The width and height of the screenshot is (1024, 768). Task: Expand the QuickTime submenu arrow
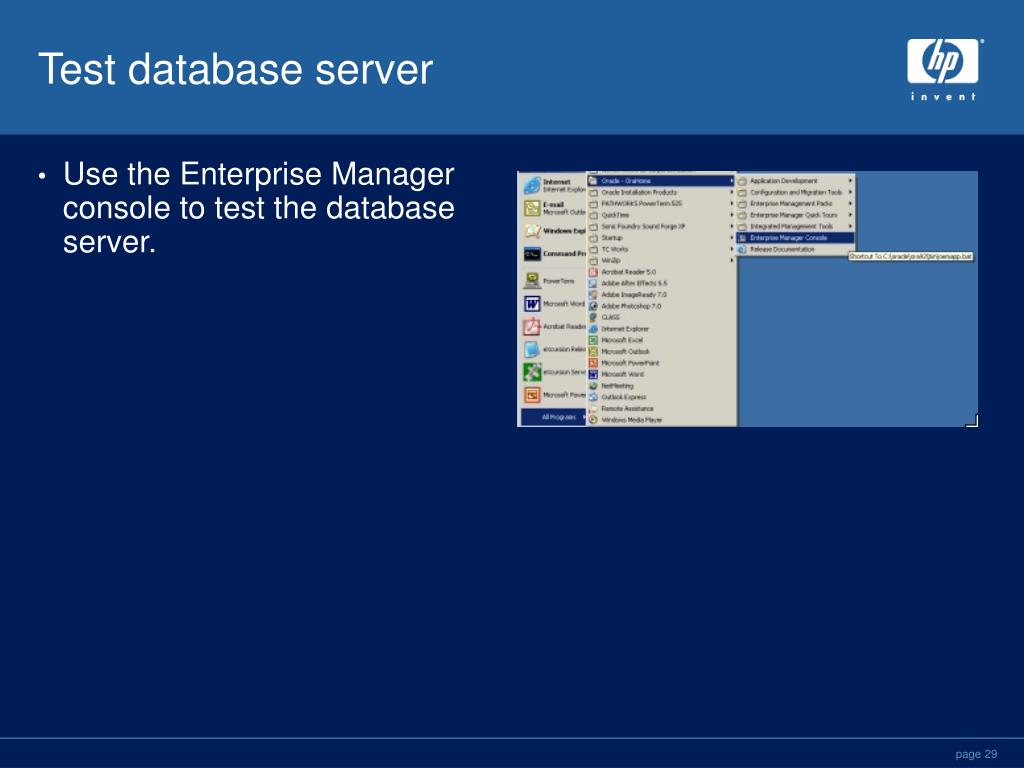pos(731,215)
